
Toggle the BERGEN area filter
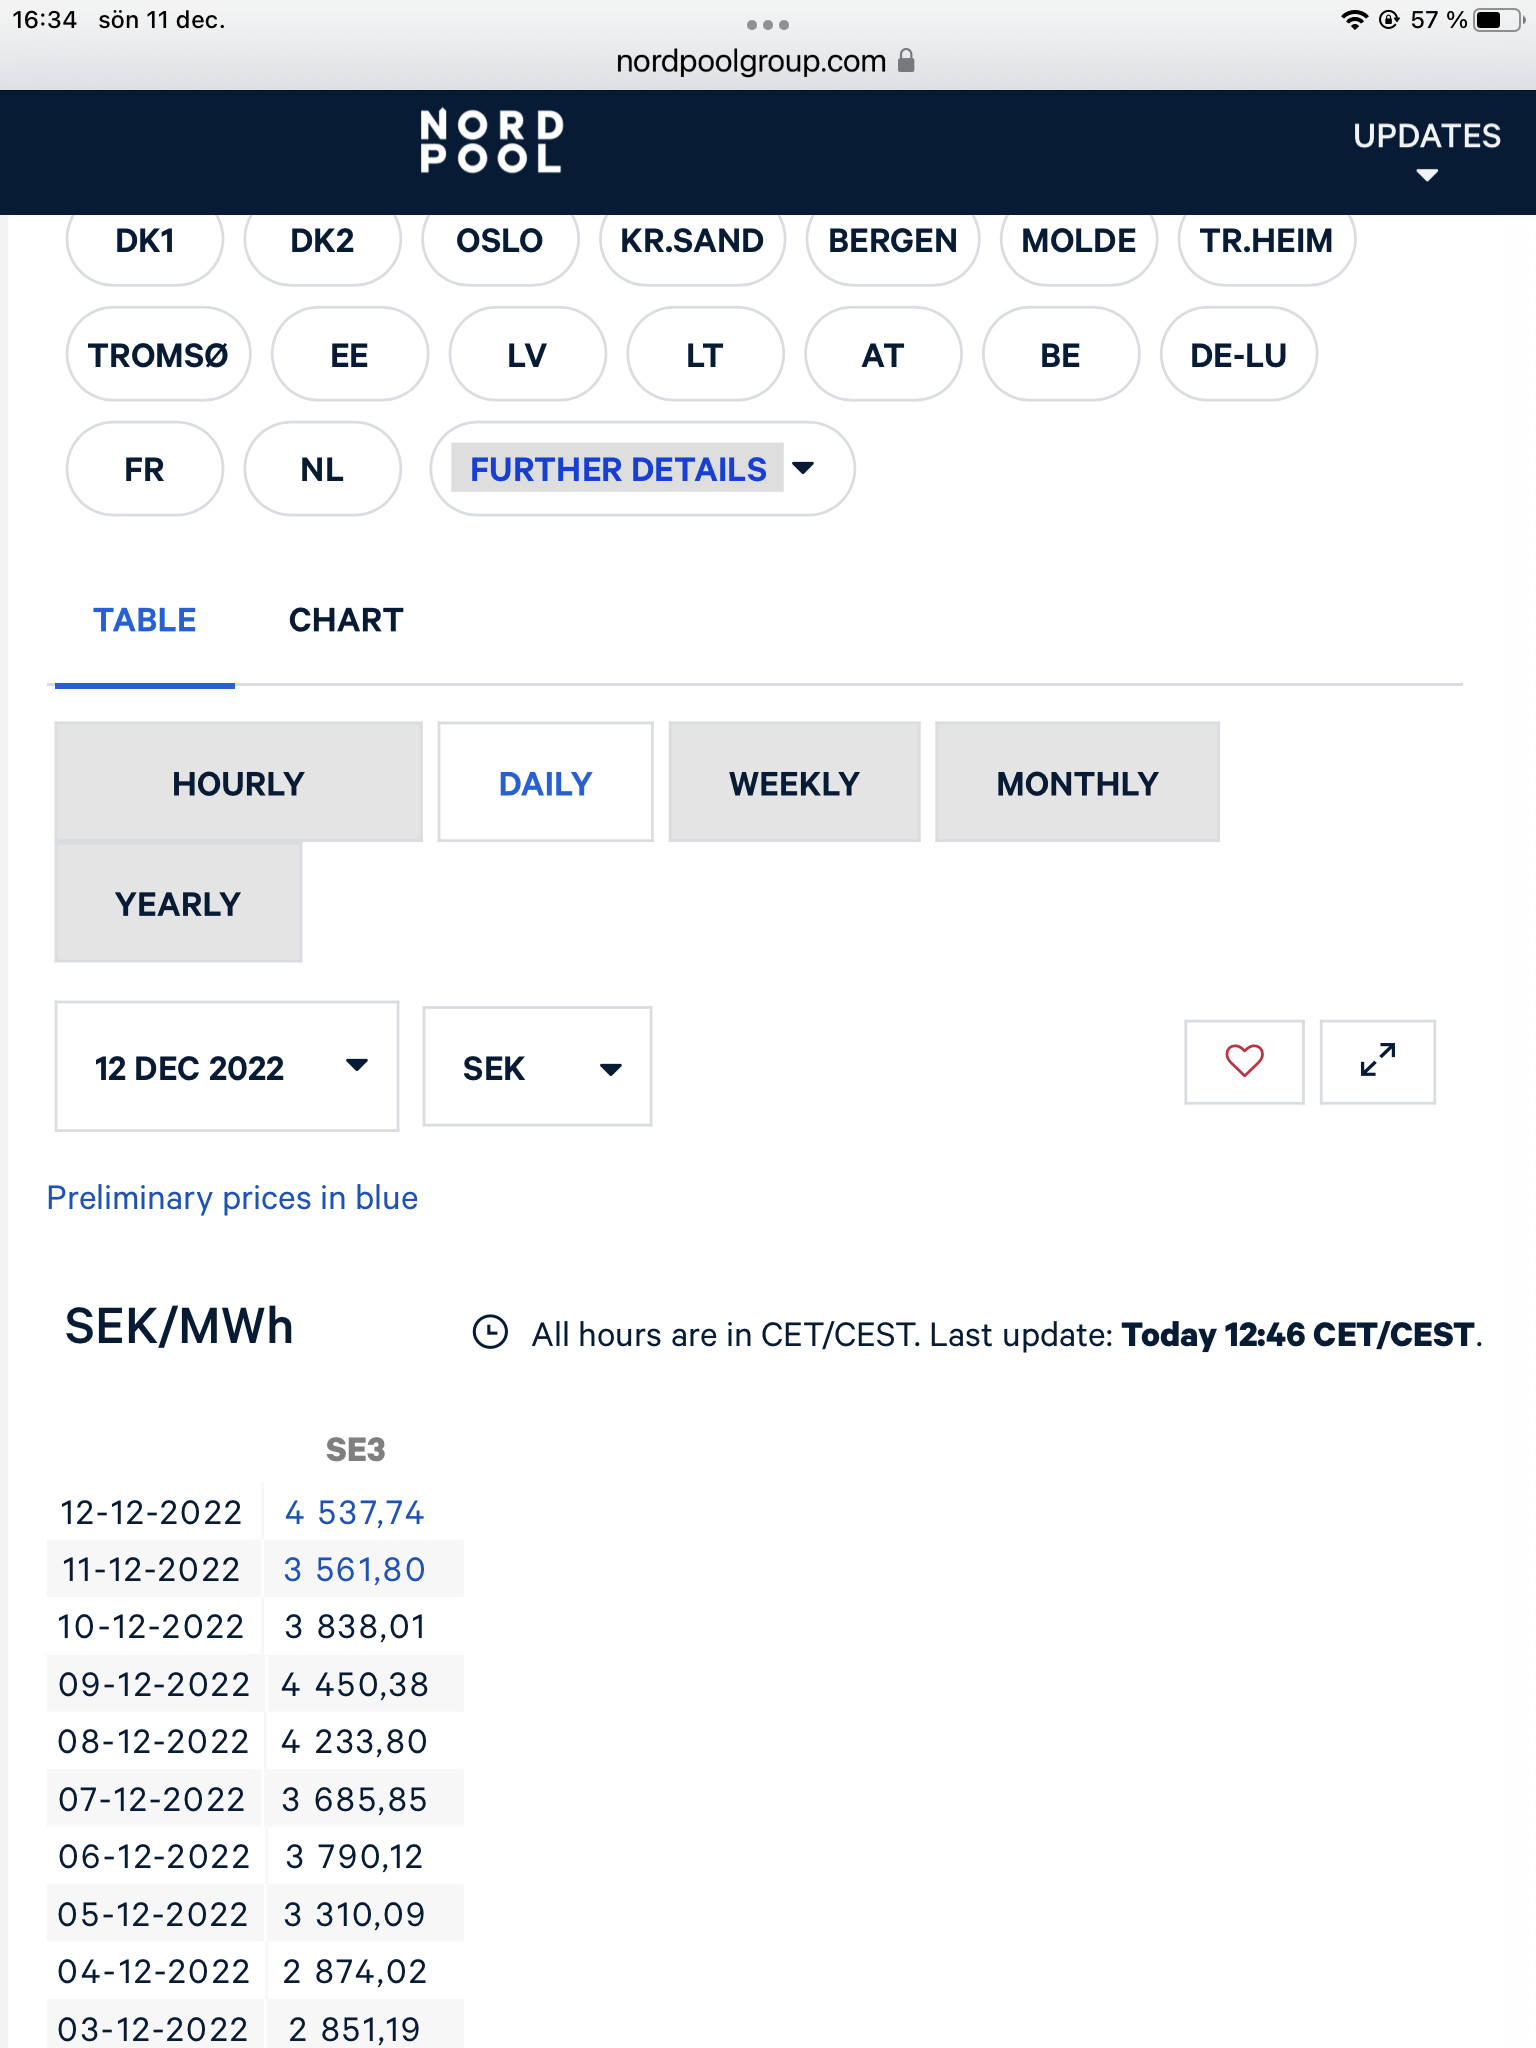click(x=892, y=241)
